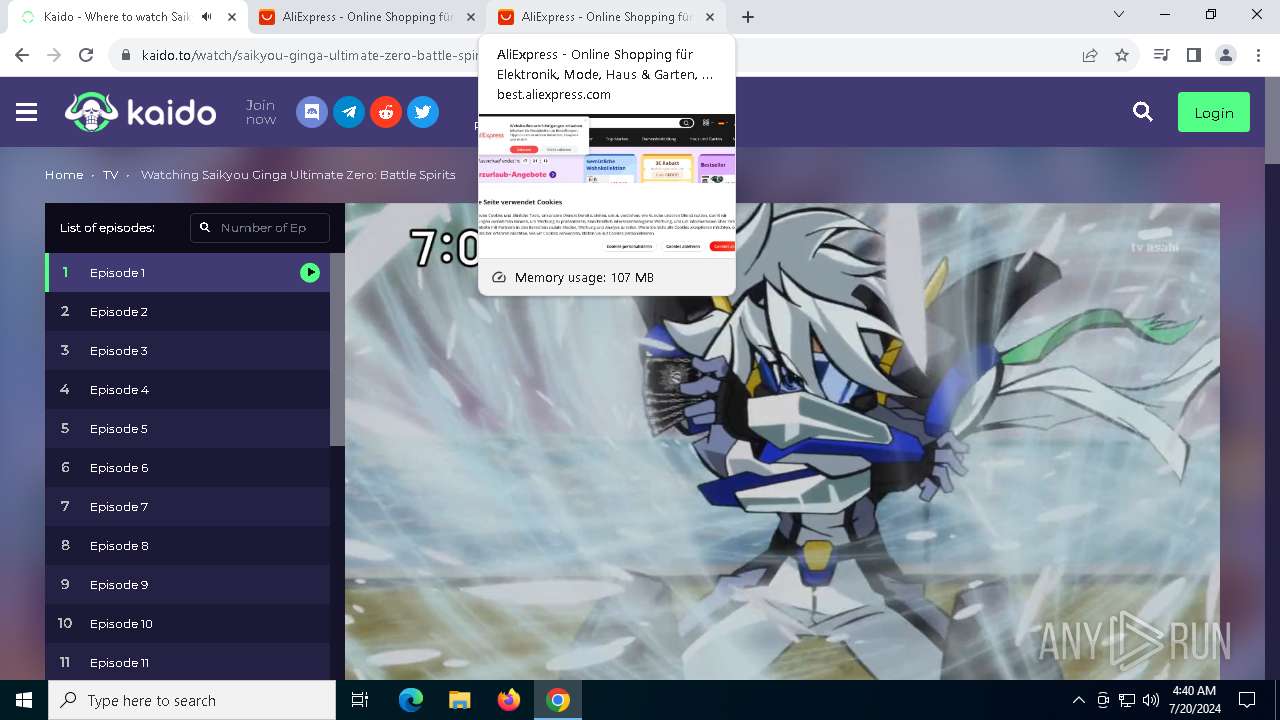Open Task View on the taskbar
Viewport: 1280px width, 720px height.
(x=360, y=700)
